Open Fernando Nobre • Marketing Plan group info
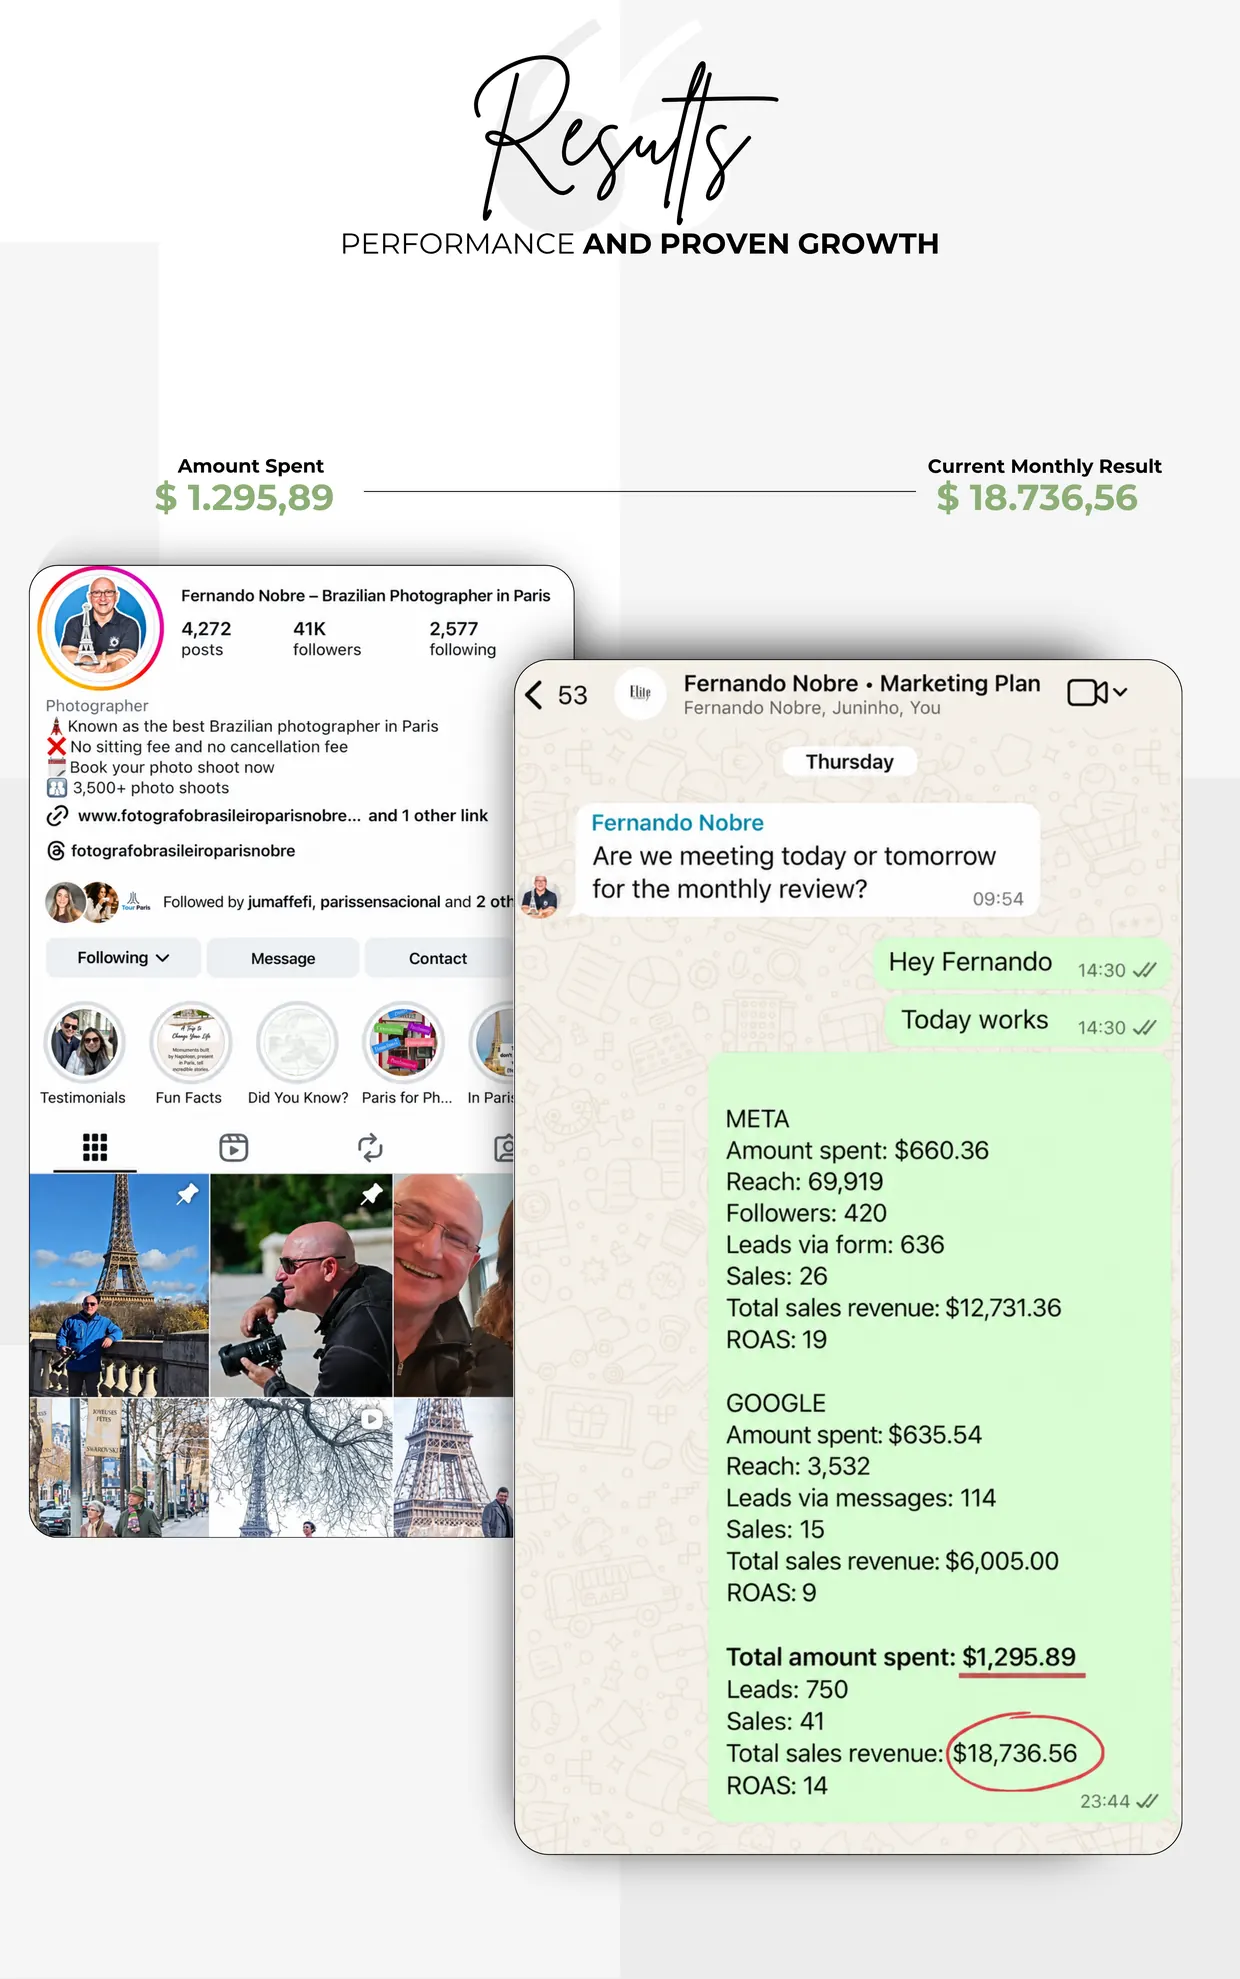Screen dimensions: 1240x1979 (861, 693)
